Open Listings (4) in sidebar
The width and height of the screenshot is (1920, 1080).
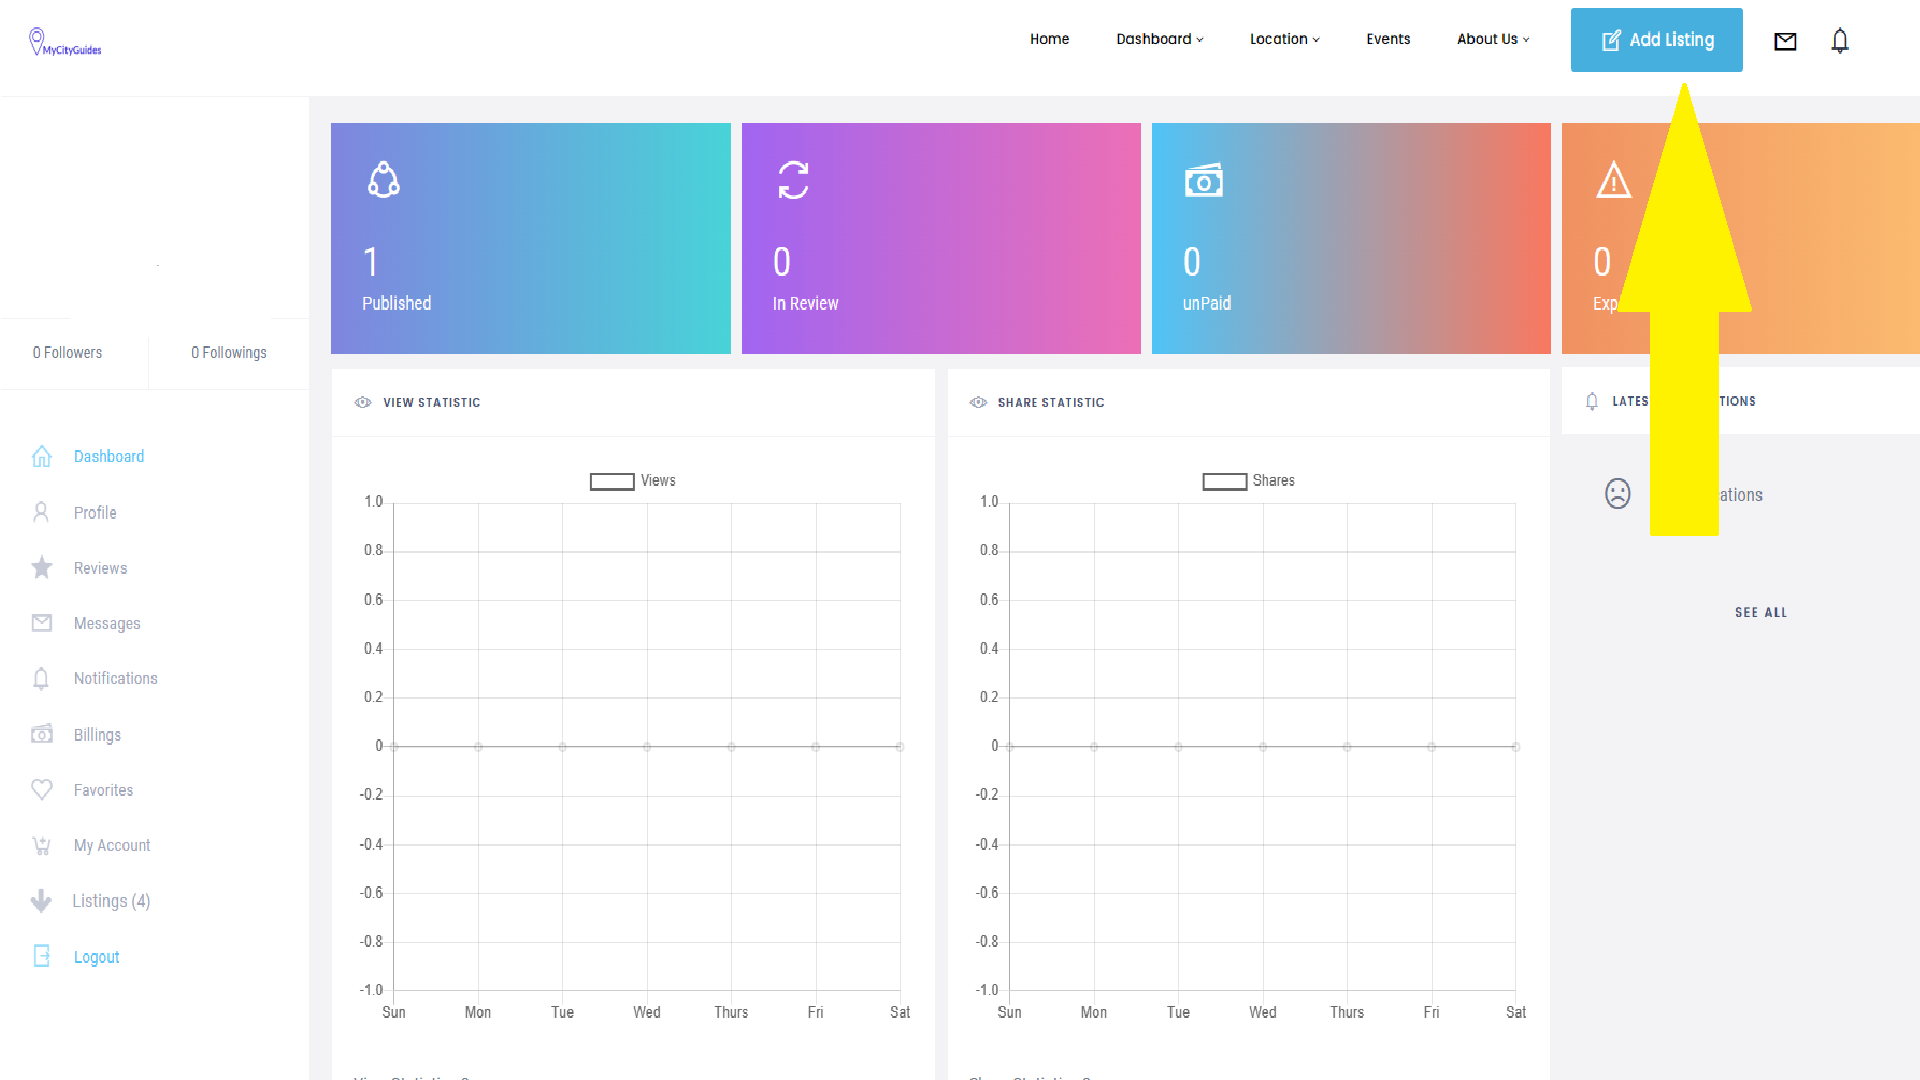coord(111,901)
